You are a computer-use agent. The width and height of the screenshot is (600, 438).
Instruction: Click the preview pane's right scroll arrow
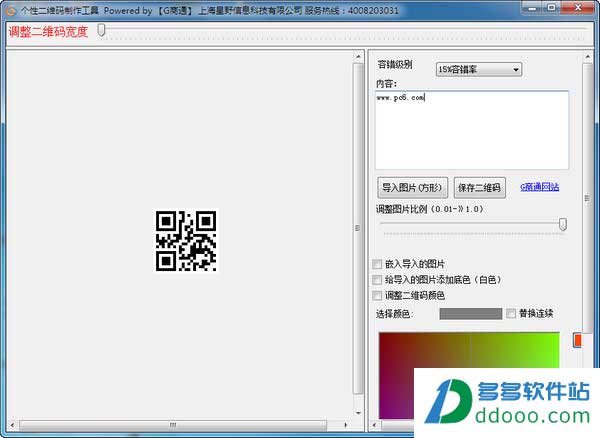tap(346, 425)
